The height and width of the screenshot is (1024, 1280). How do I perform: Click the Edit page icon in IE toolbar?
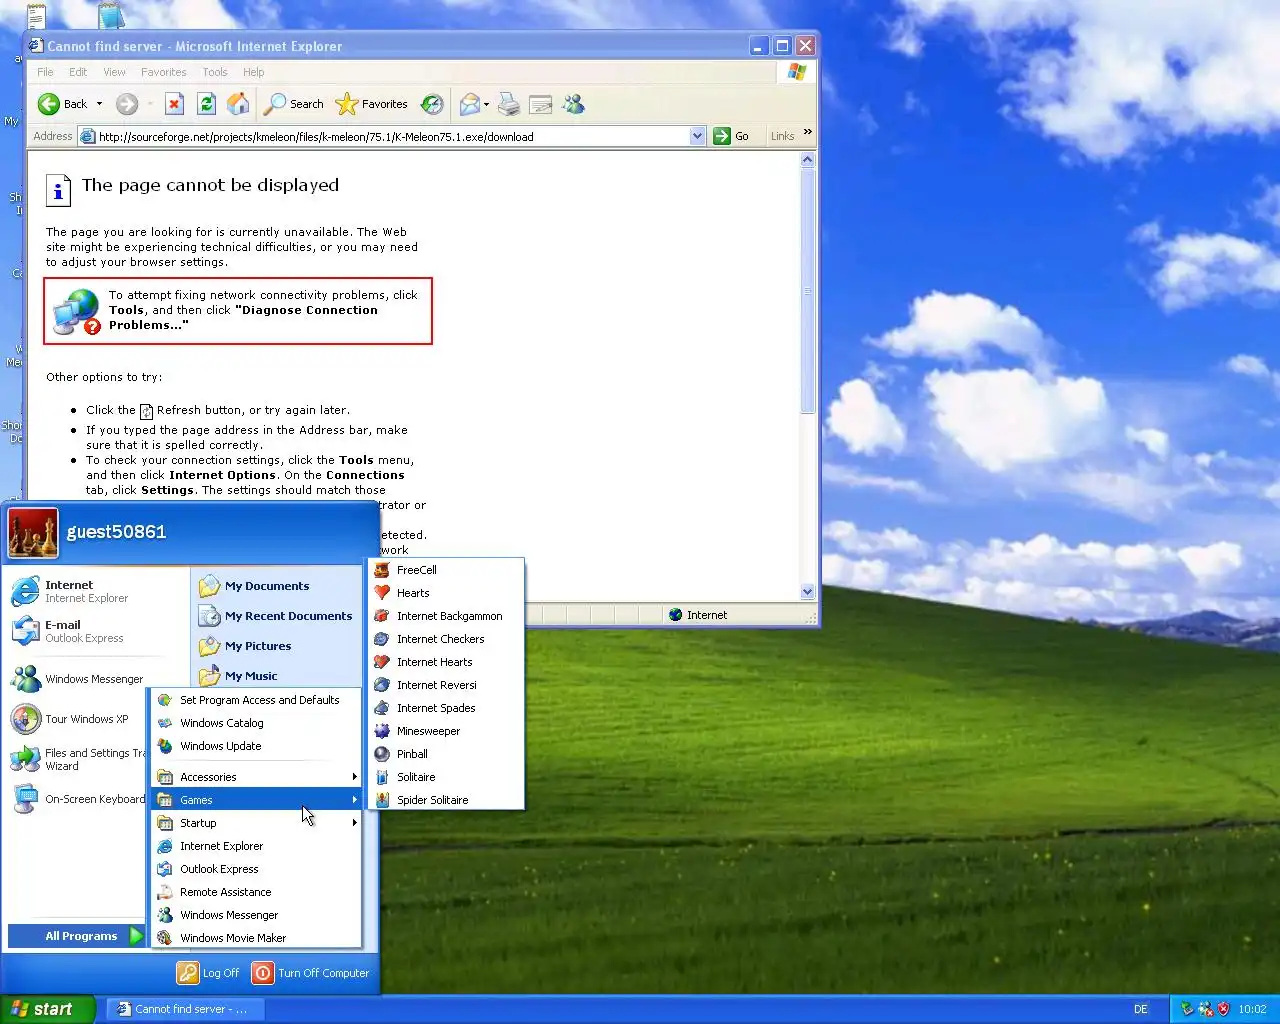tap(541, 104)
